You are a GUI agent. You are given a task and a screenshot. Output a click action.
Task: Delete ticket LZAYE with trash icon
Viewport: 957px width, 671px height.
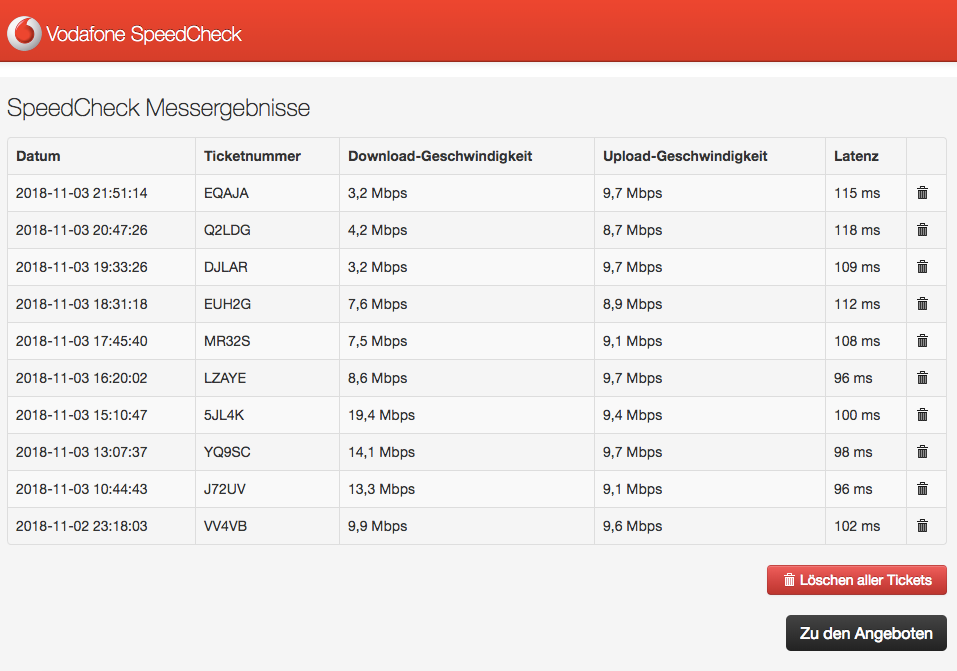tap(922, 378)
